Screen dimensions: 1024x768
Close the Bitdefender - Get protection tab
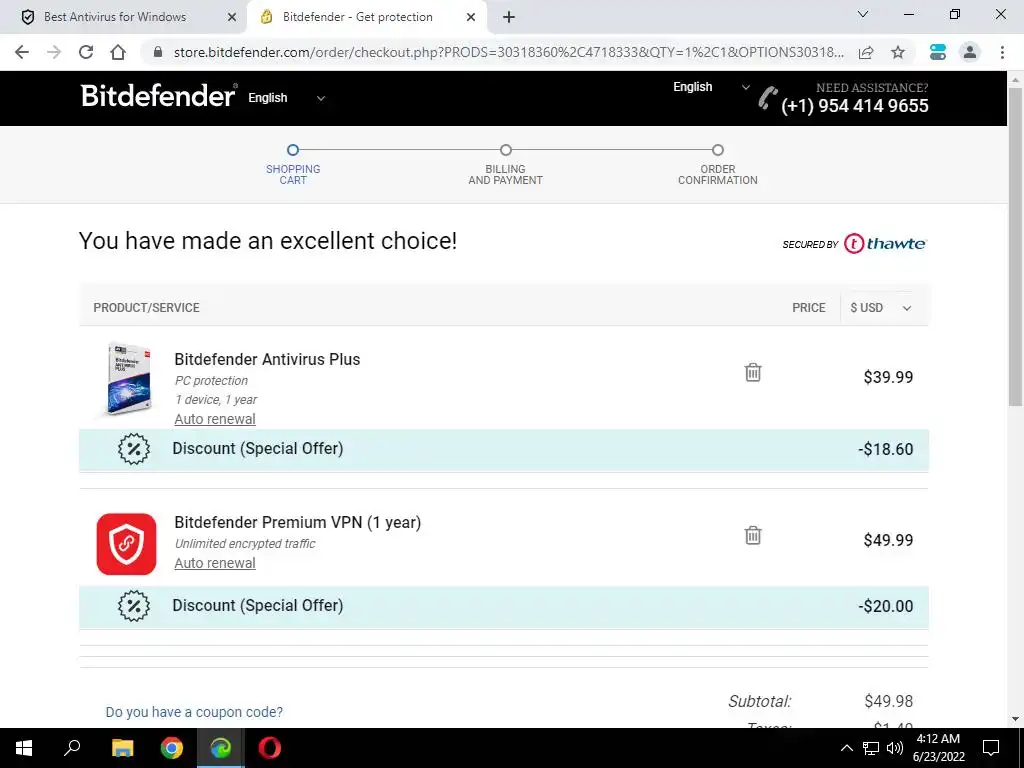click(x=470, y=17)
